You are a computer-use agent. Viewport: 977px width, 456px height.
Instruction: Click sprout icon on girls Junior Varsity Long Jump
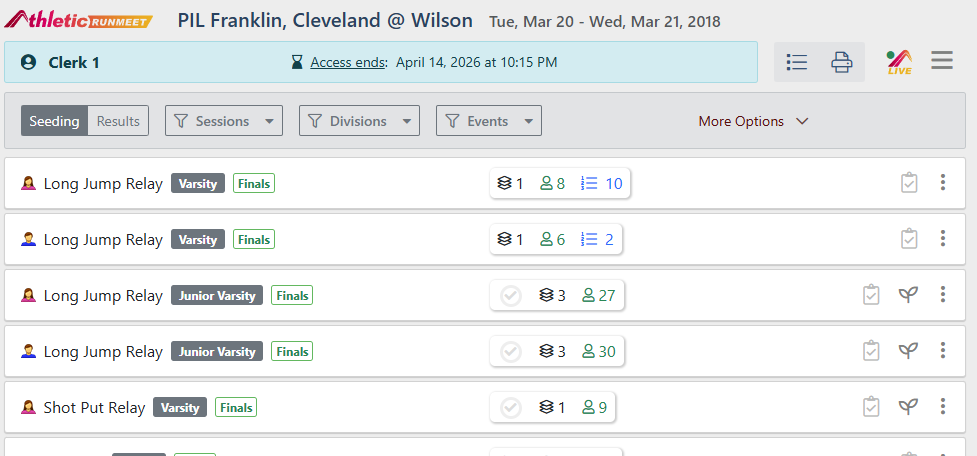click(908, 295)
